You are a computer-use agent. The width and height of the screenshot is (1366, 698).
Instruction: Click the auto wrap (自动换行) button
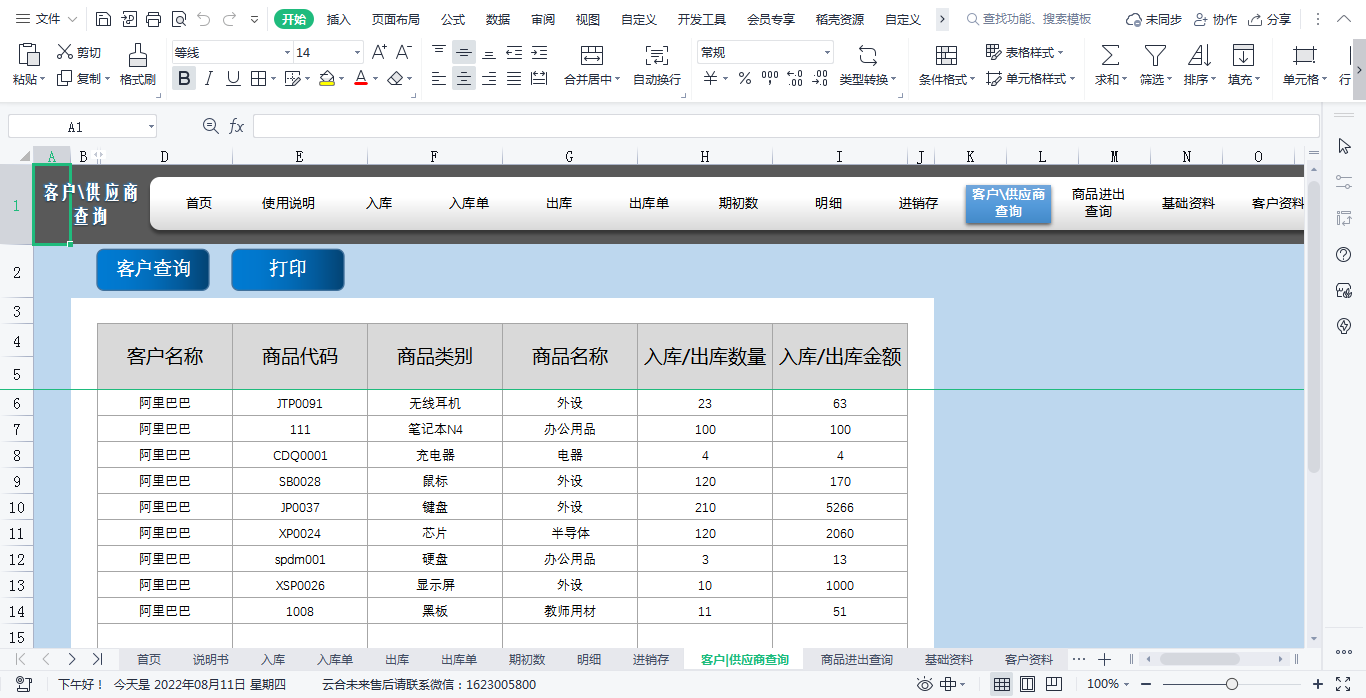(657, 64)
